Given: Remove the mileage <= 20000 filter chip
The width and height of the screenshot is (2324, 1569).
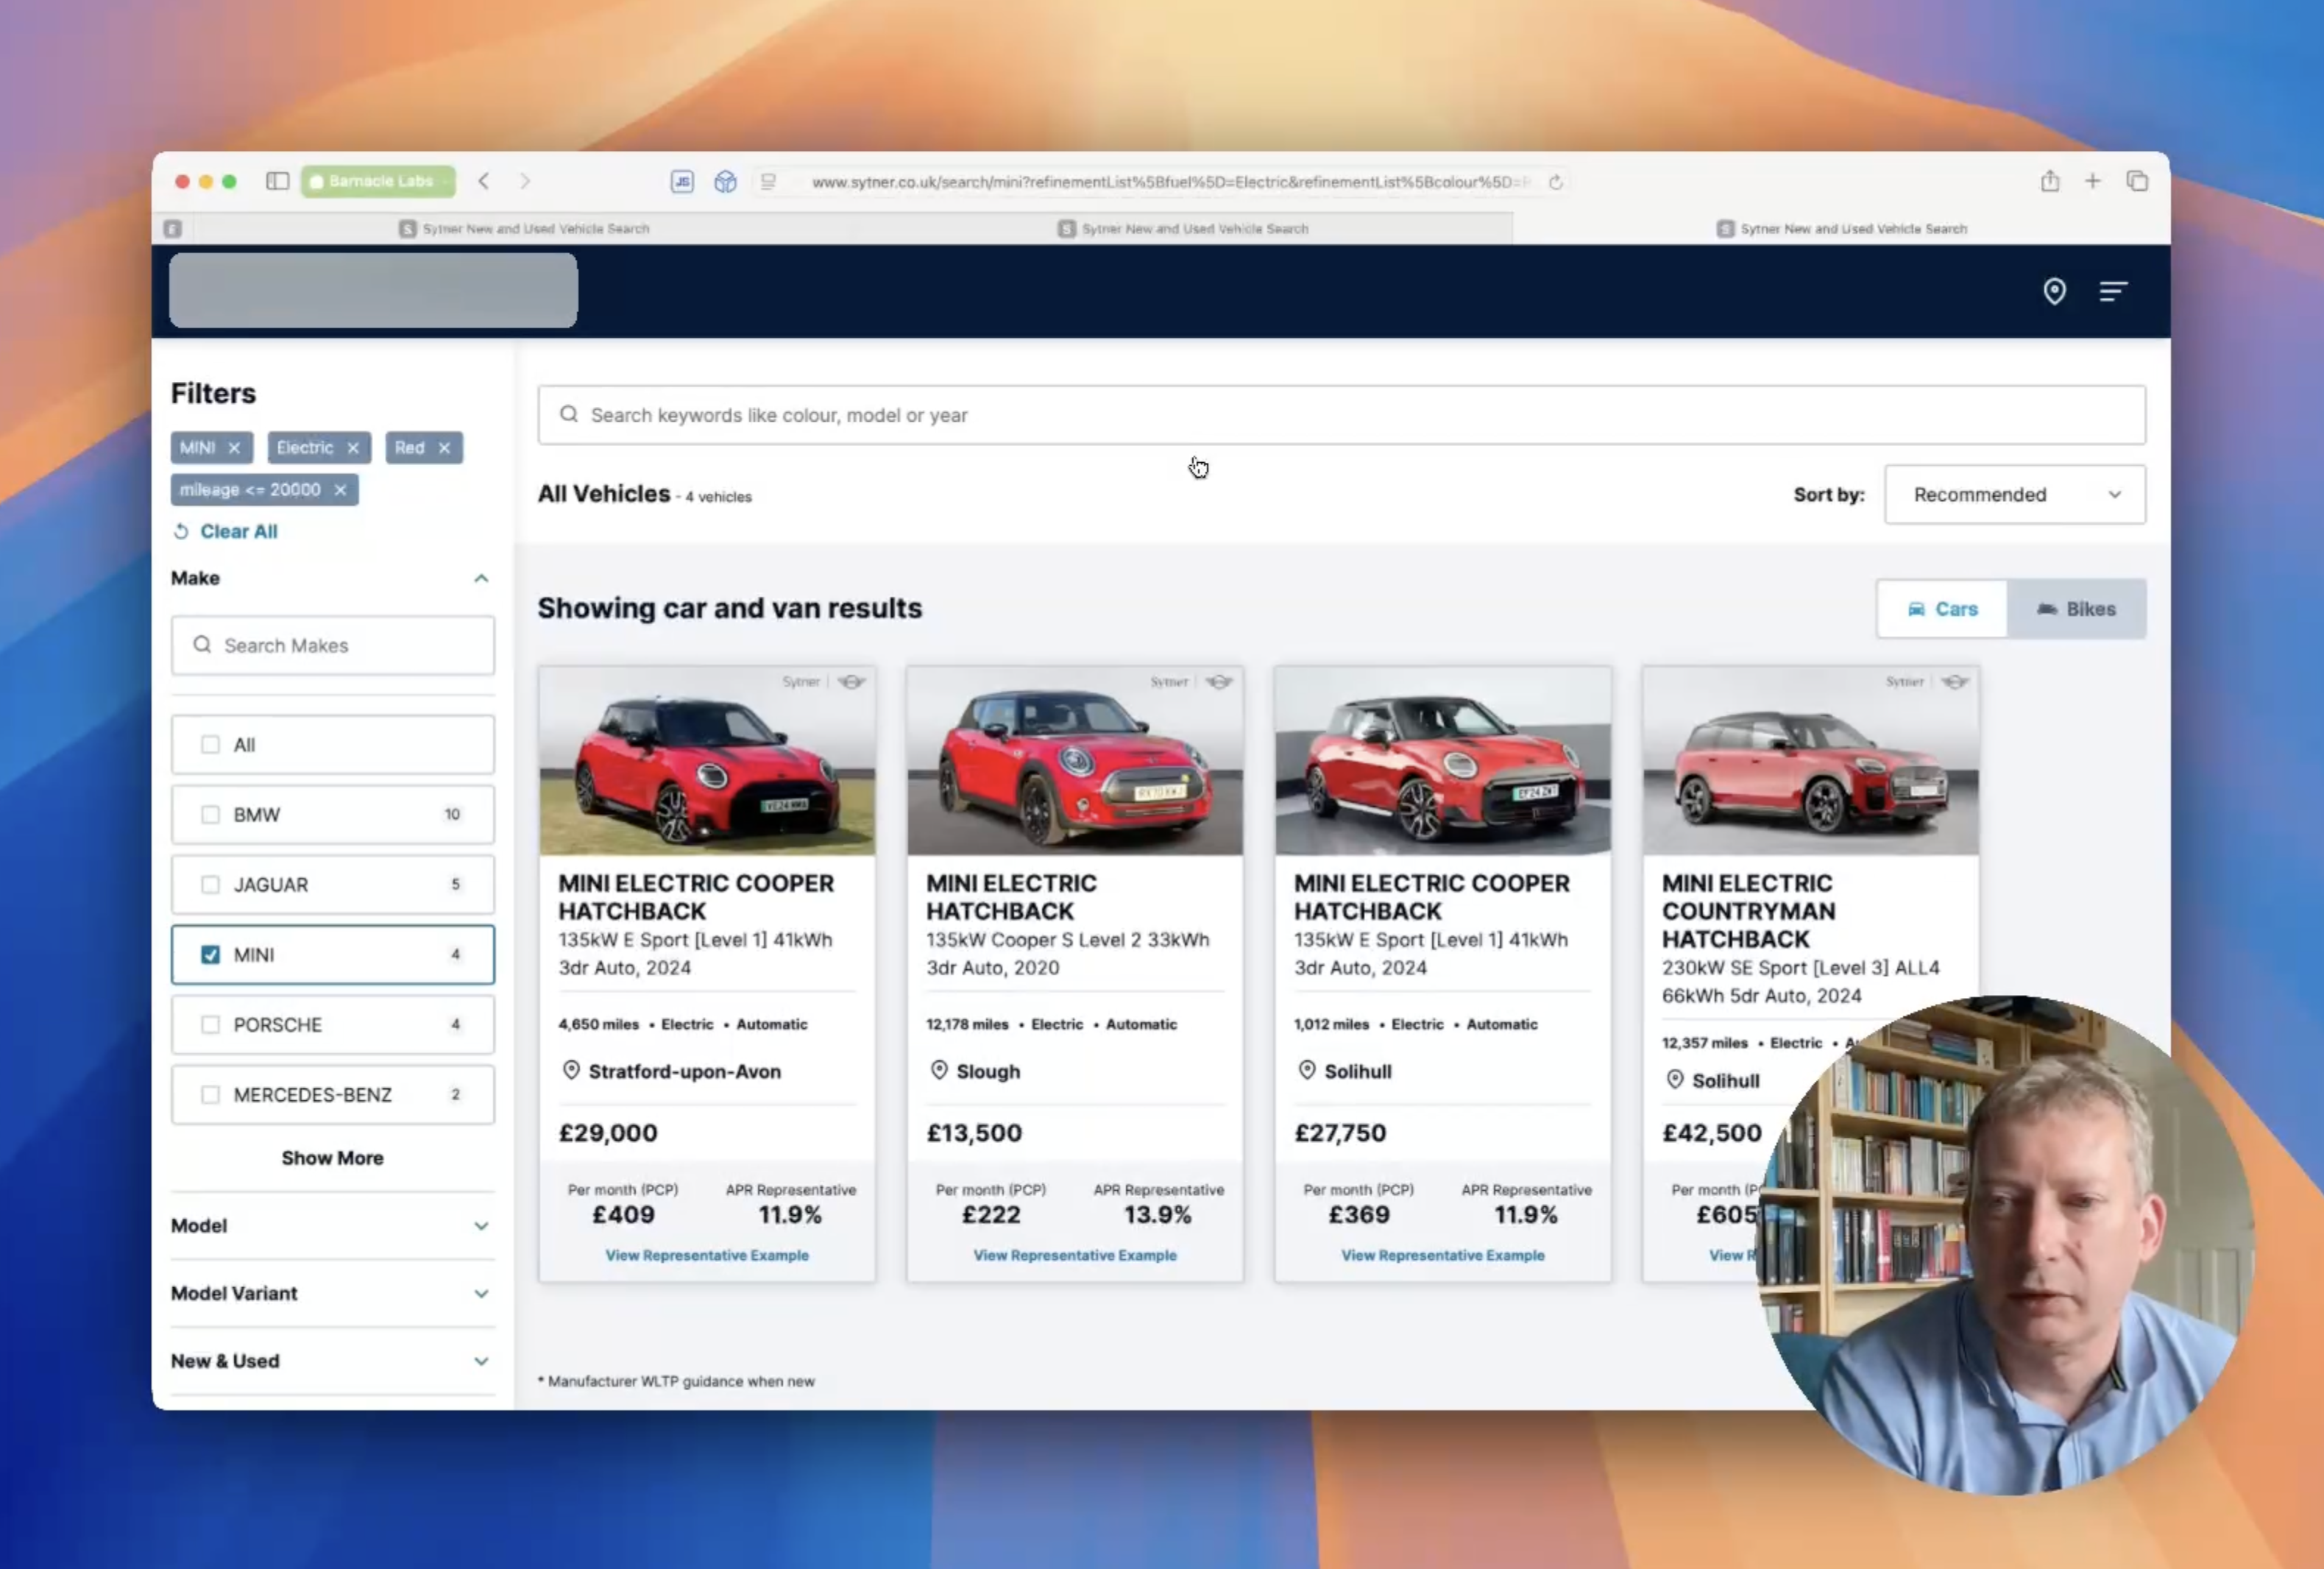Looking at the screenshot, I should click(x=340, y=490).
